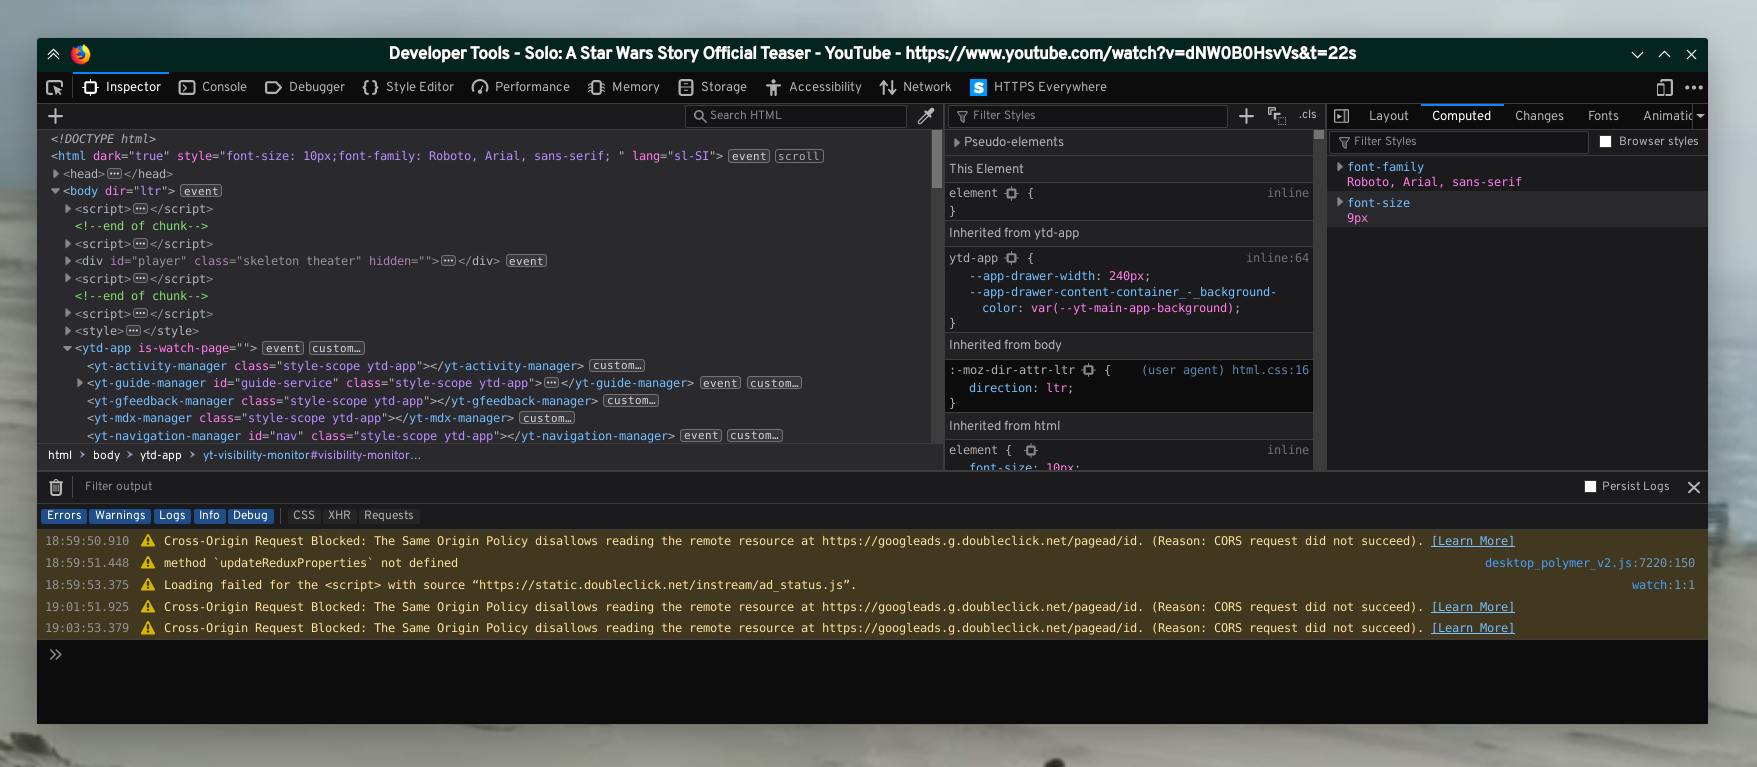Click the add new node plus icon
1757x767 pixels.
56,116
